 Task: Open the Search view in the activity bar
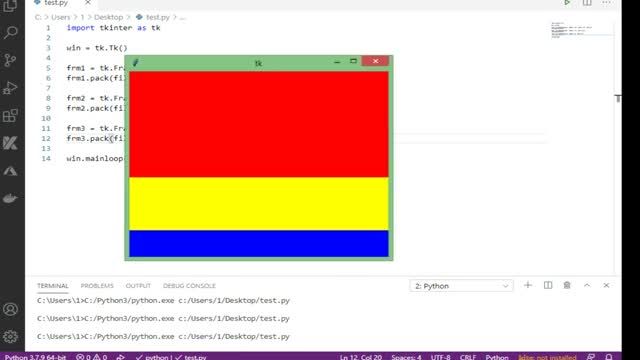pos(10,32)
